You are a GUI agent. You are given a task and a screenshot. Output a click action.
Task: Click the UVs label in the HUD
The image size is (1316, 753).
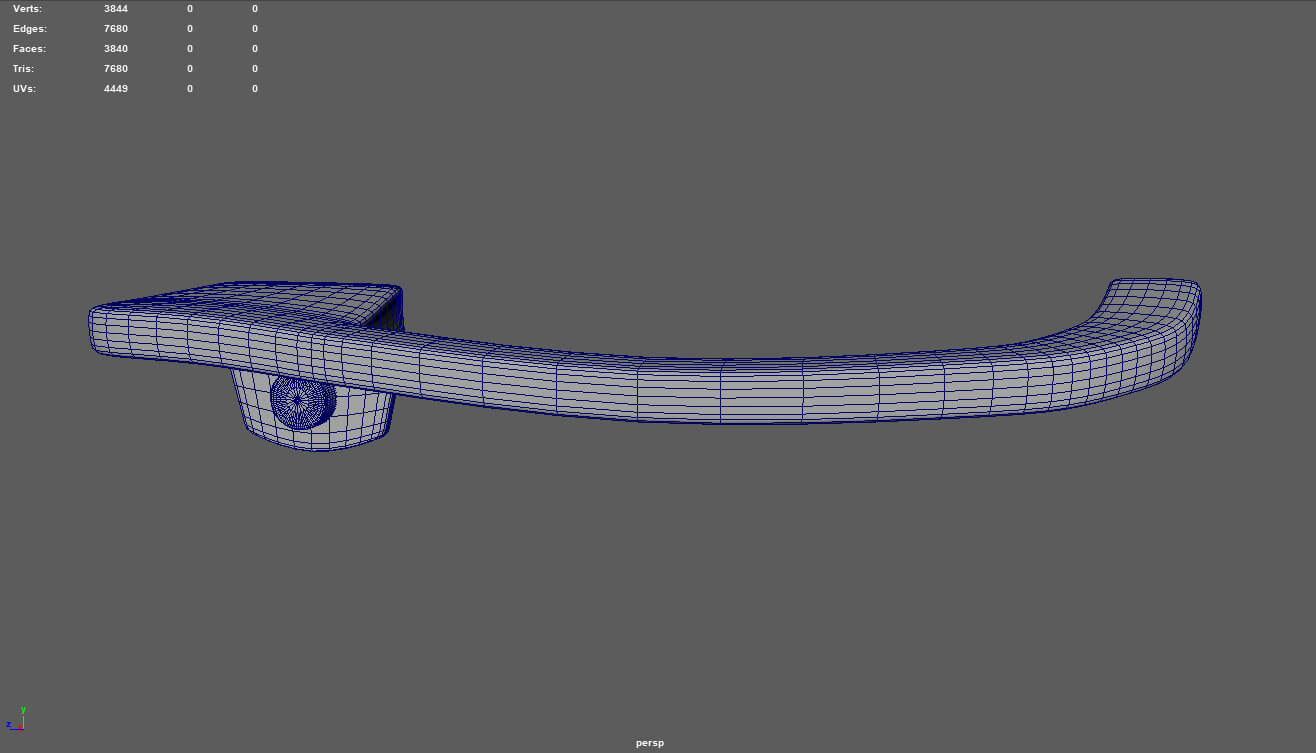[26, 88]
